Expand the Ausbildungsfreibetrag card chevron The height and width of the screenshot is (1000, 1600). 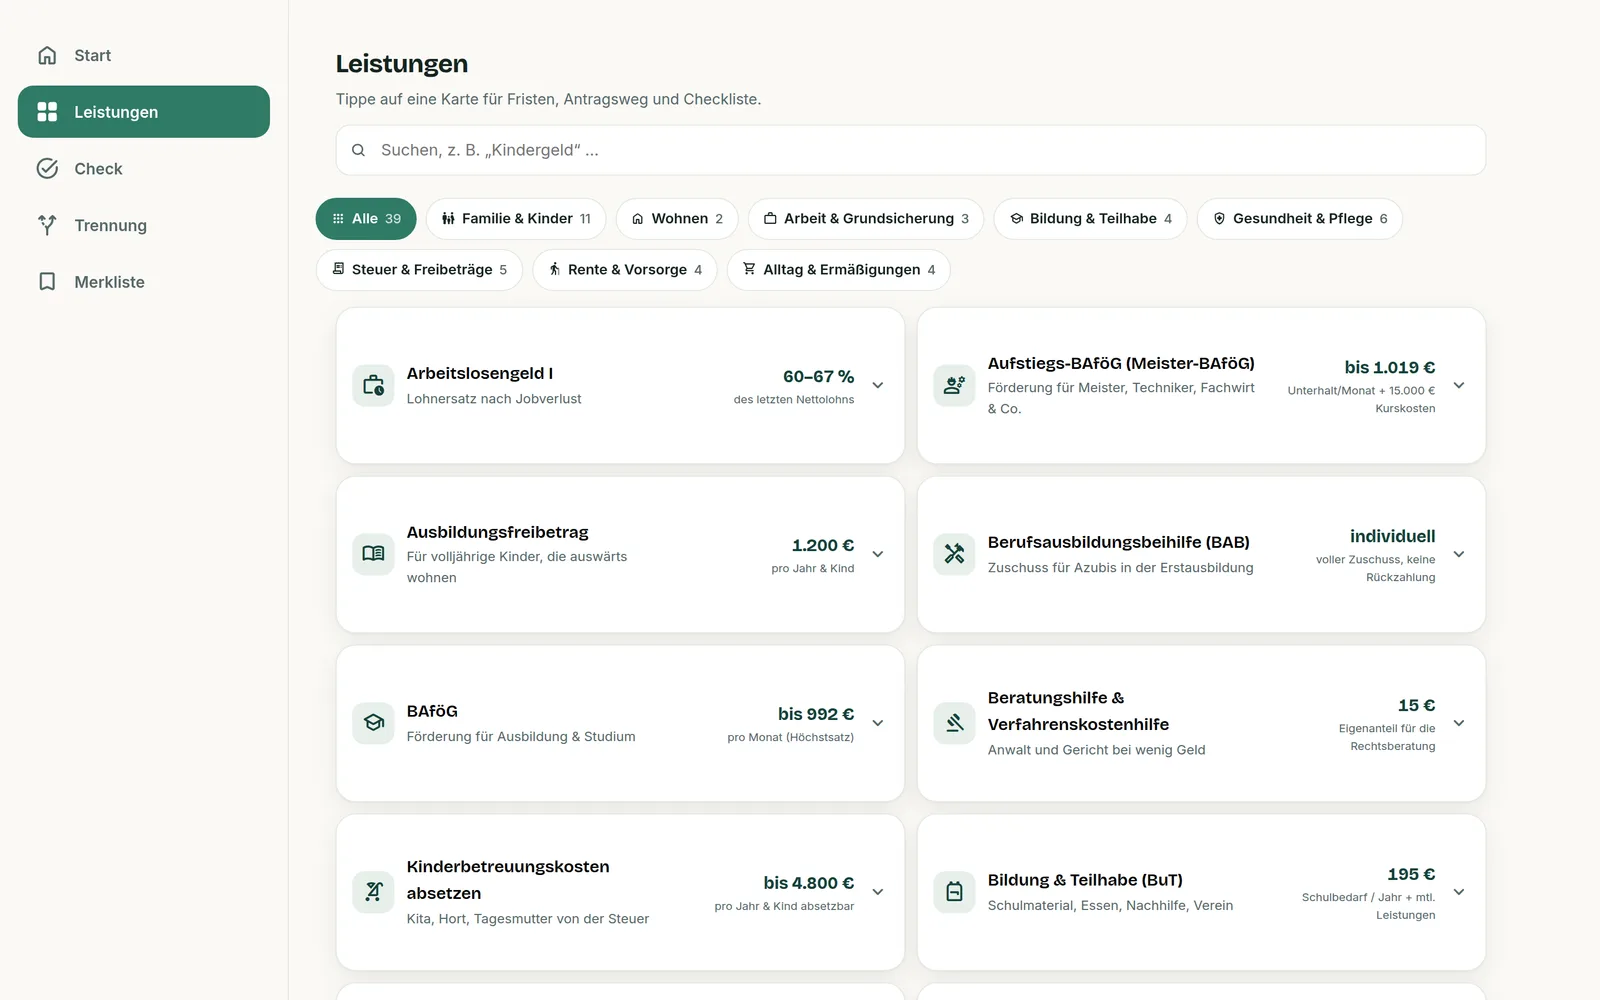coord(878,554)
